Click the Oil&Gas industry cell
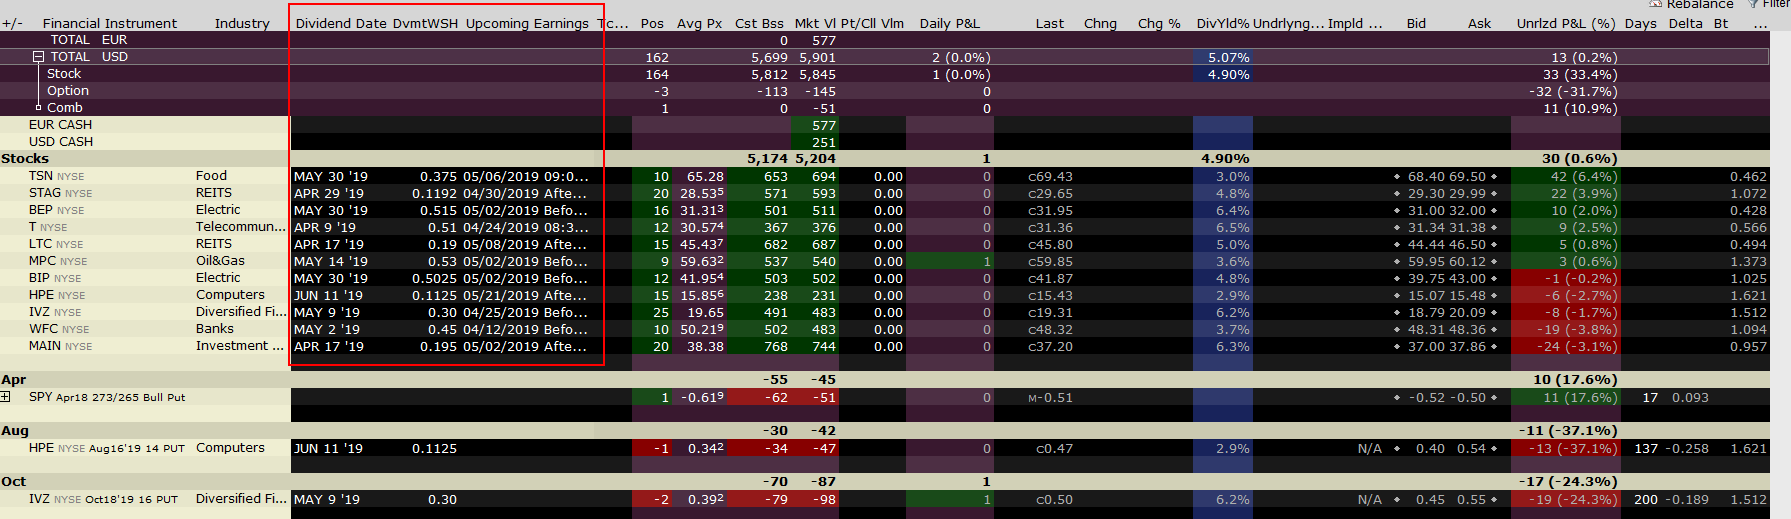Image resolution: width=1791 pixels, height=519 pixels. (220, 261)
